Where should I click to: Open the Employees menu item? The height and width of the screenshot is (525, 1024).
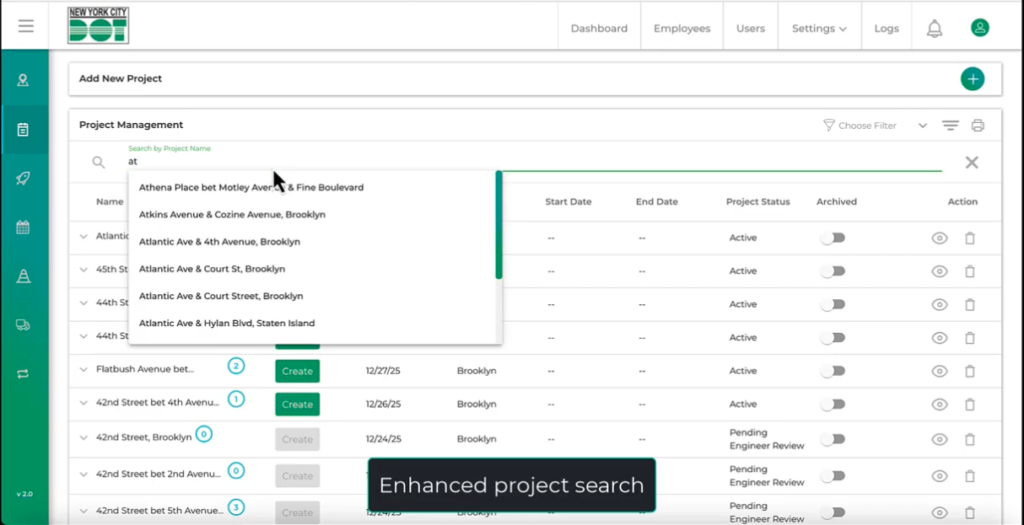pyautogui.click(x=682, y=28)
